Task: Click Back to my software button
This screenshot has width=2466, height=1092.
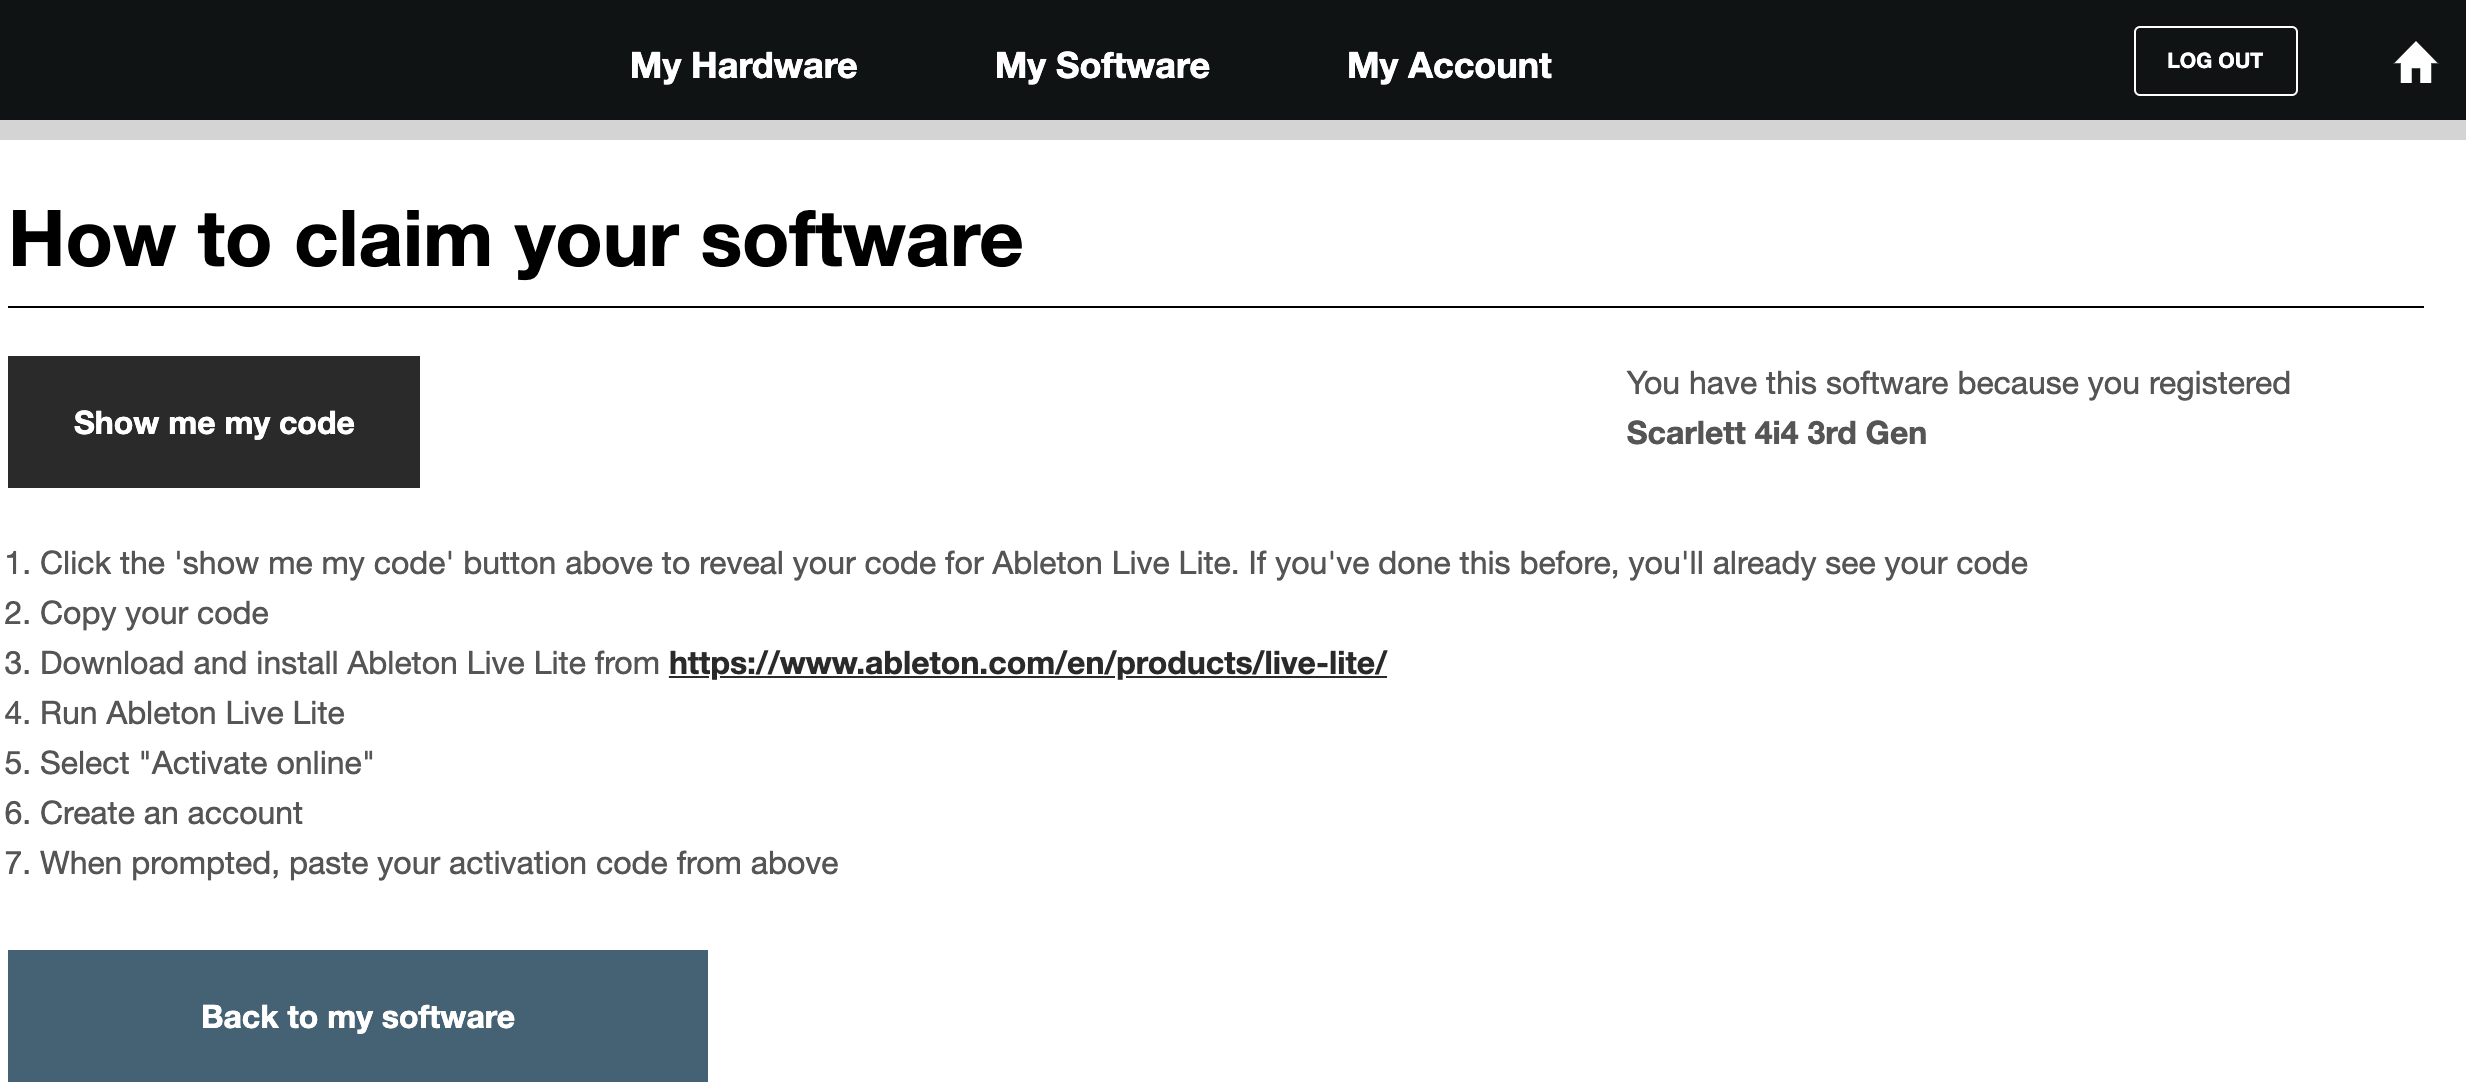Action: (x=359, y=1016)
